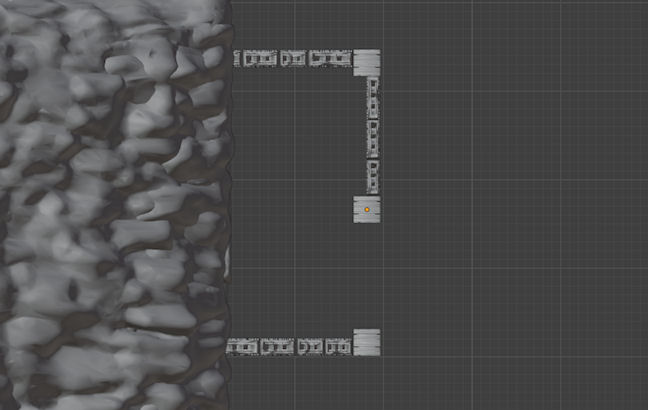Select the bottom-right corner block
The width and height of the screenshot is (648, 410).
point(366,342)
